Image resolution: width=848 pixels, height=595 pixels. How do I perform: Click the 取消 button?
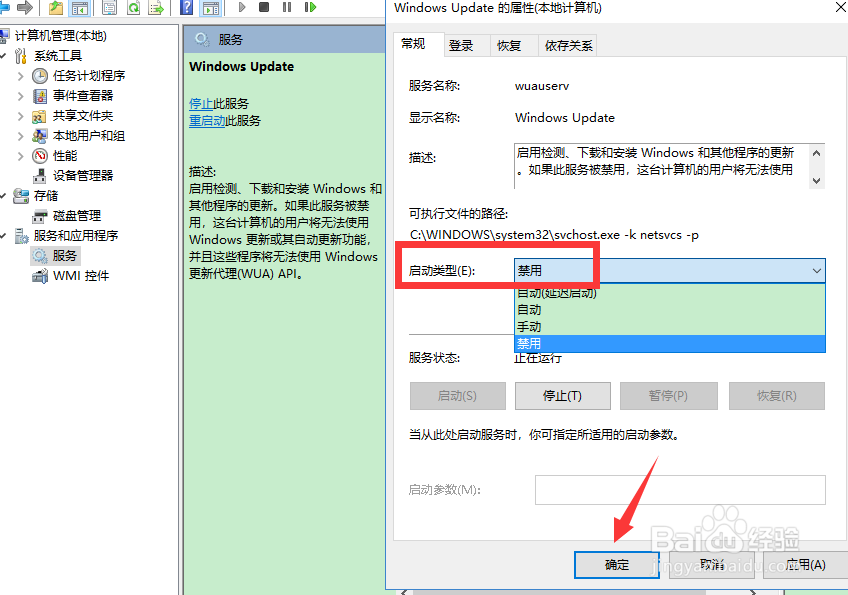point(712,565)
